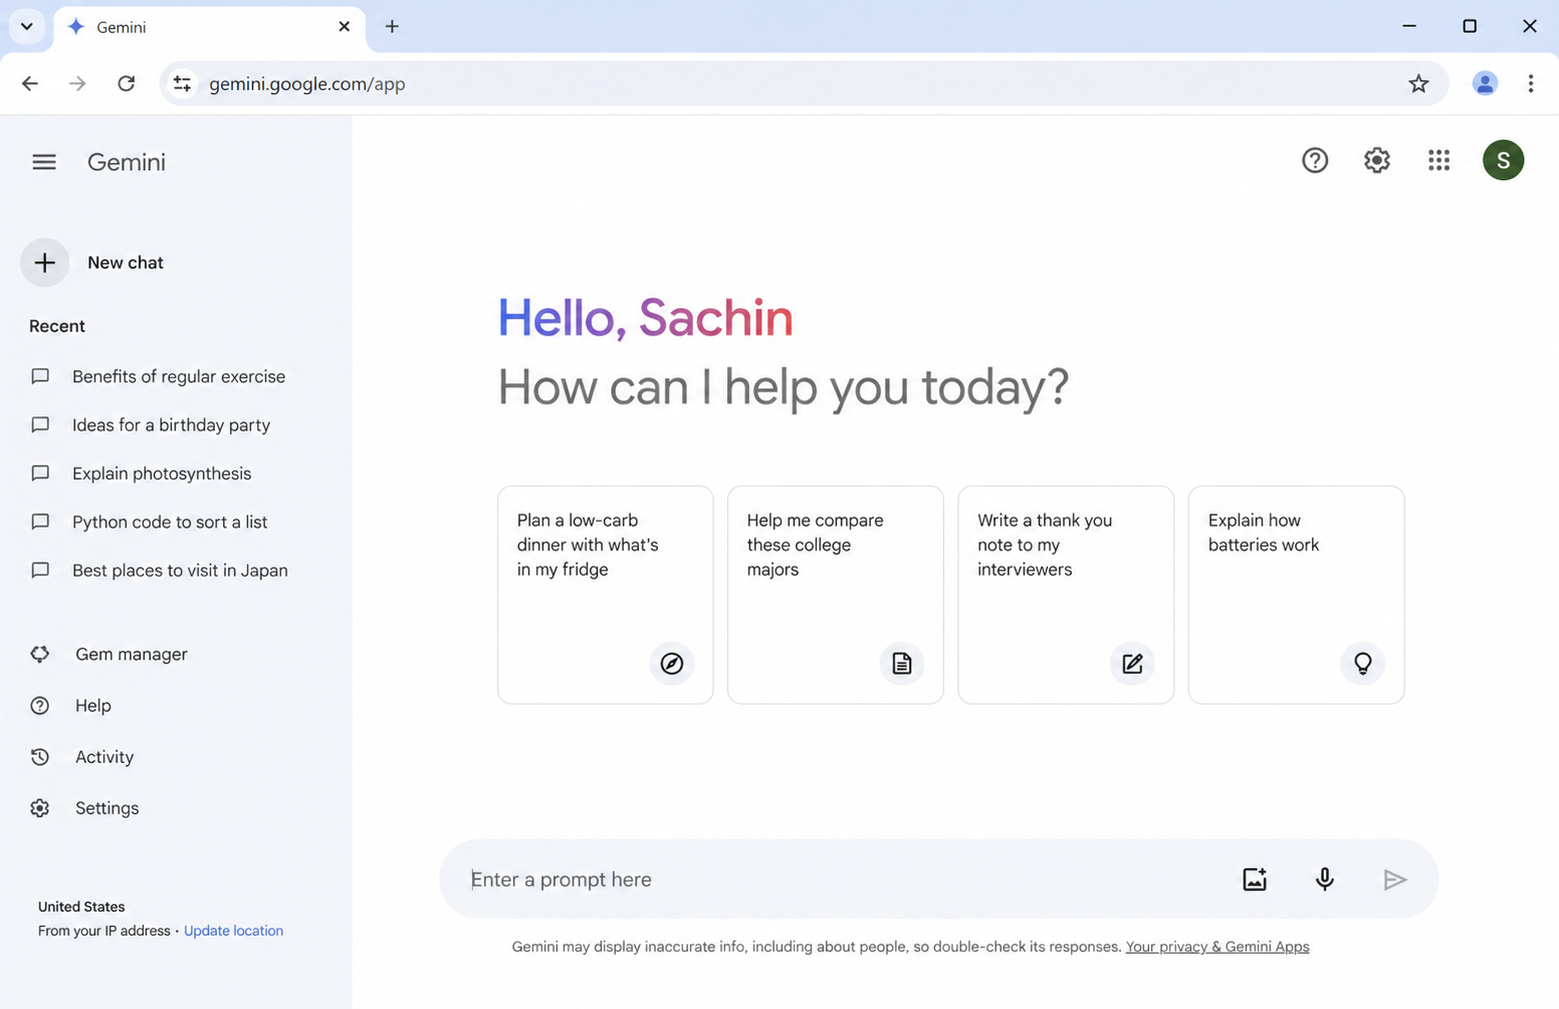1559x1009 pixels.
Task: Open Settings in the sidebar
Action: point(84,808)
